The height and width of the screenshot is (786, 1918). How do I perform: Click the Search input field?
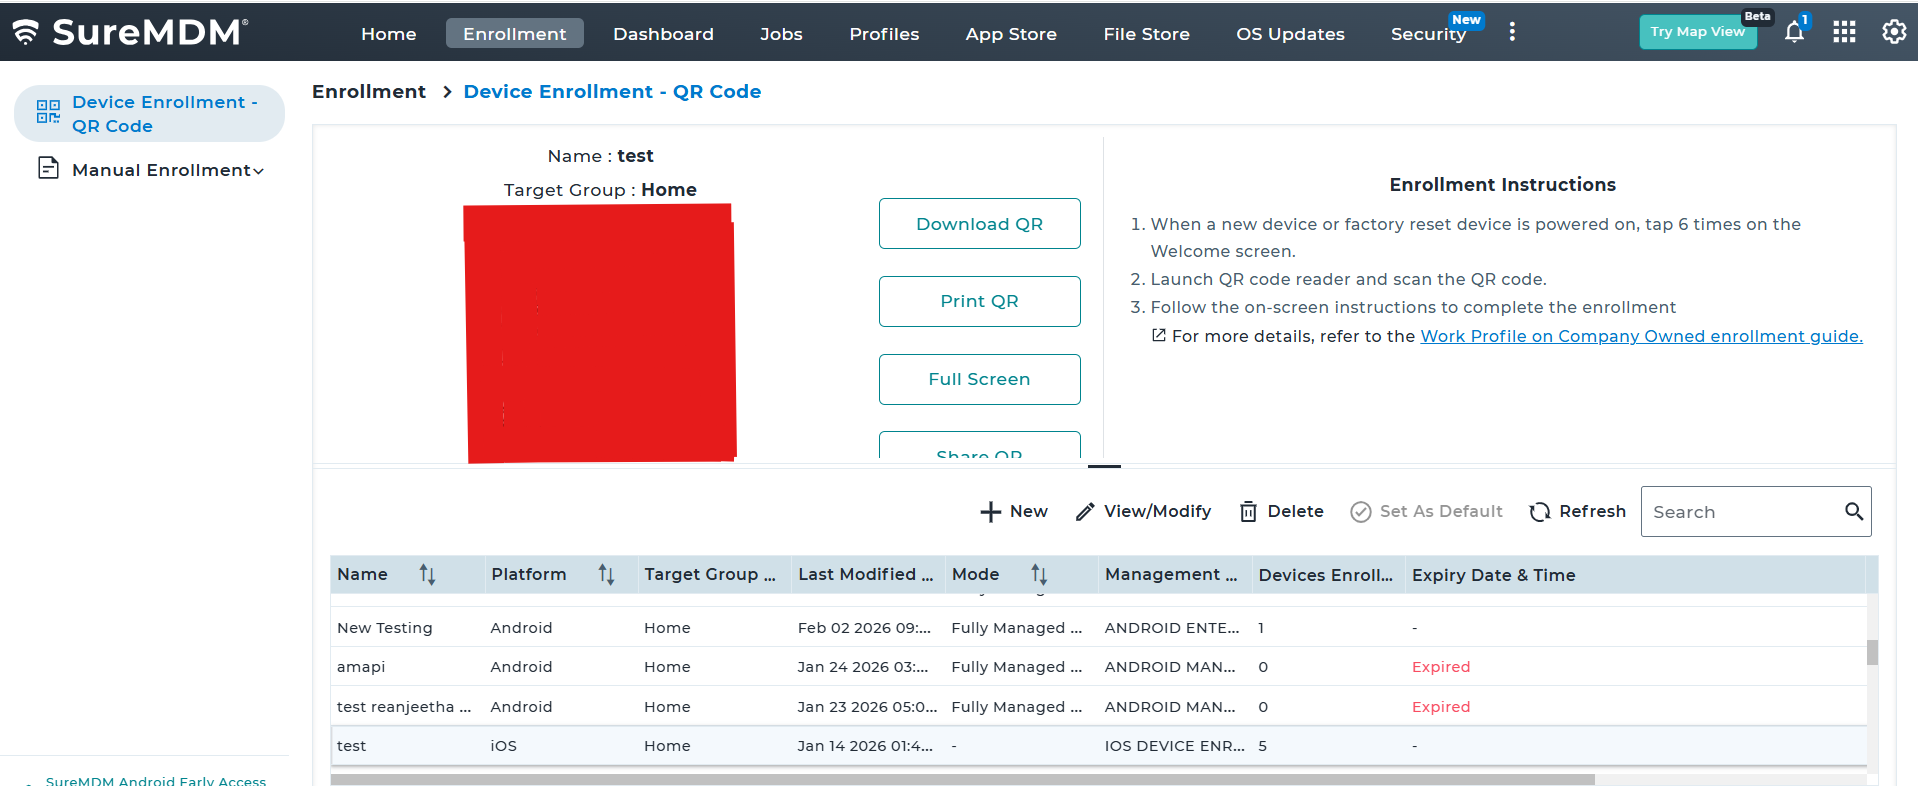coord(1742,511)
